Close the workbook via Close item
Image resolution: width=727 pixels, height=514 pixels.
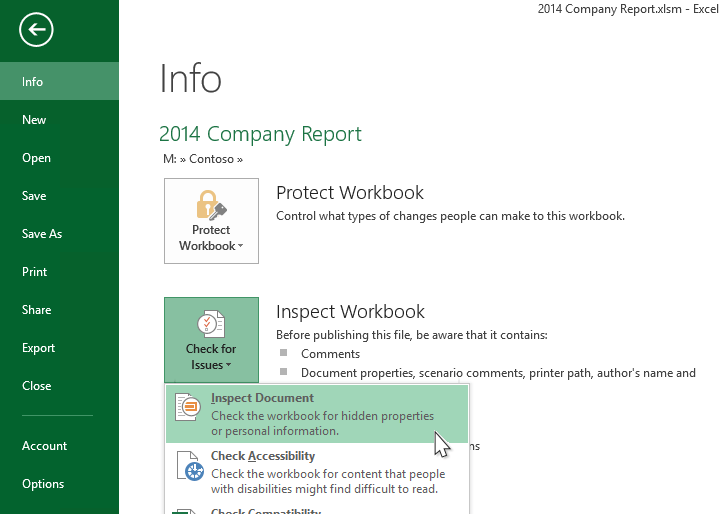(x=59, y=386)
